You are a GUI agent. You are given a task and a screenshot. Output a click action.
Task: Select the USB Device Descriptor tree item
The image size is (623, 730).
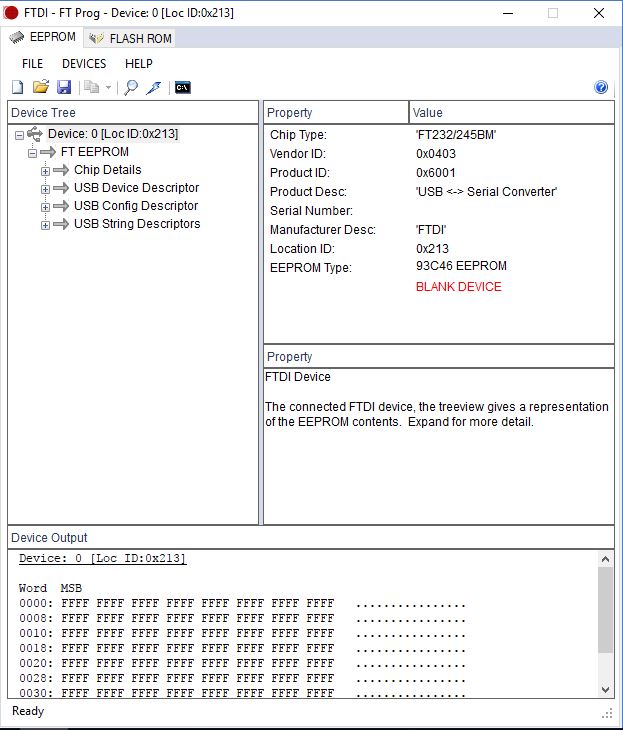pos(136,188)
